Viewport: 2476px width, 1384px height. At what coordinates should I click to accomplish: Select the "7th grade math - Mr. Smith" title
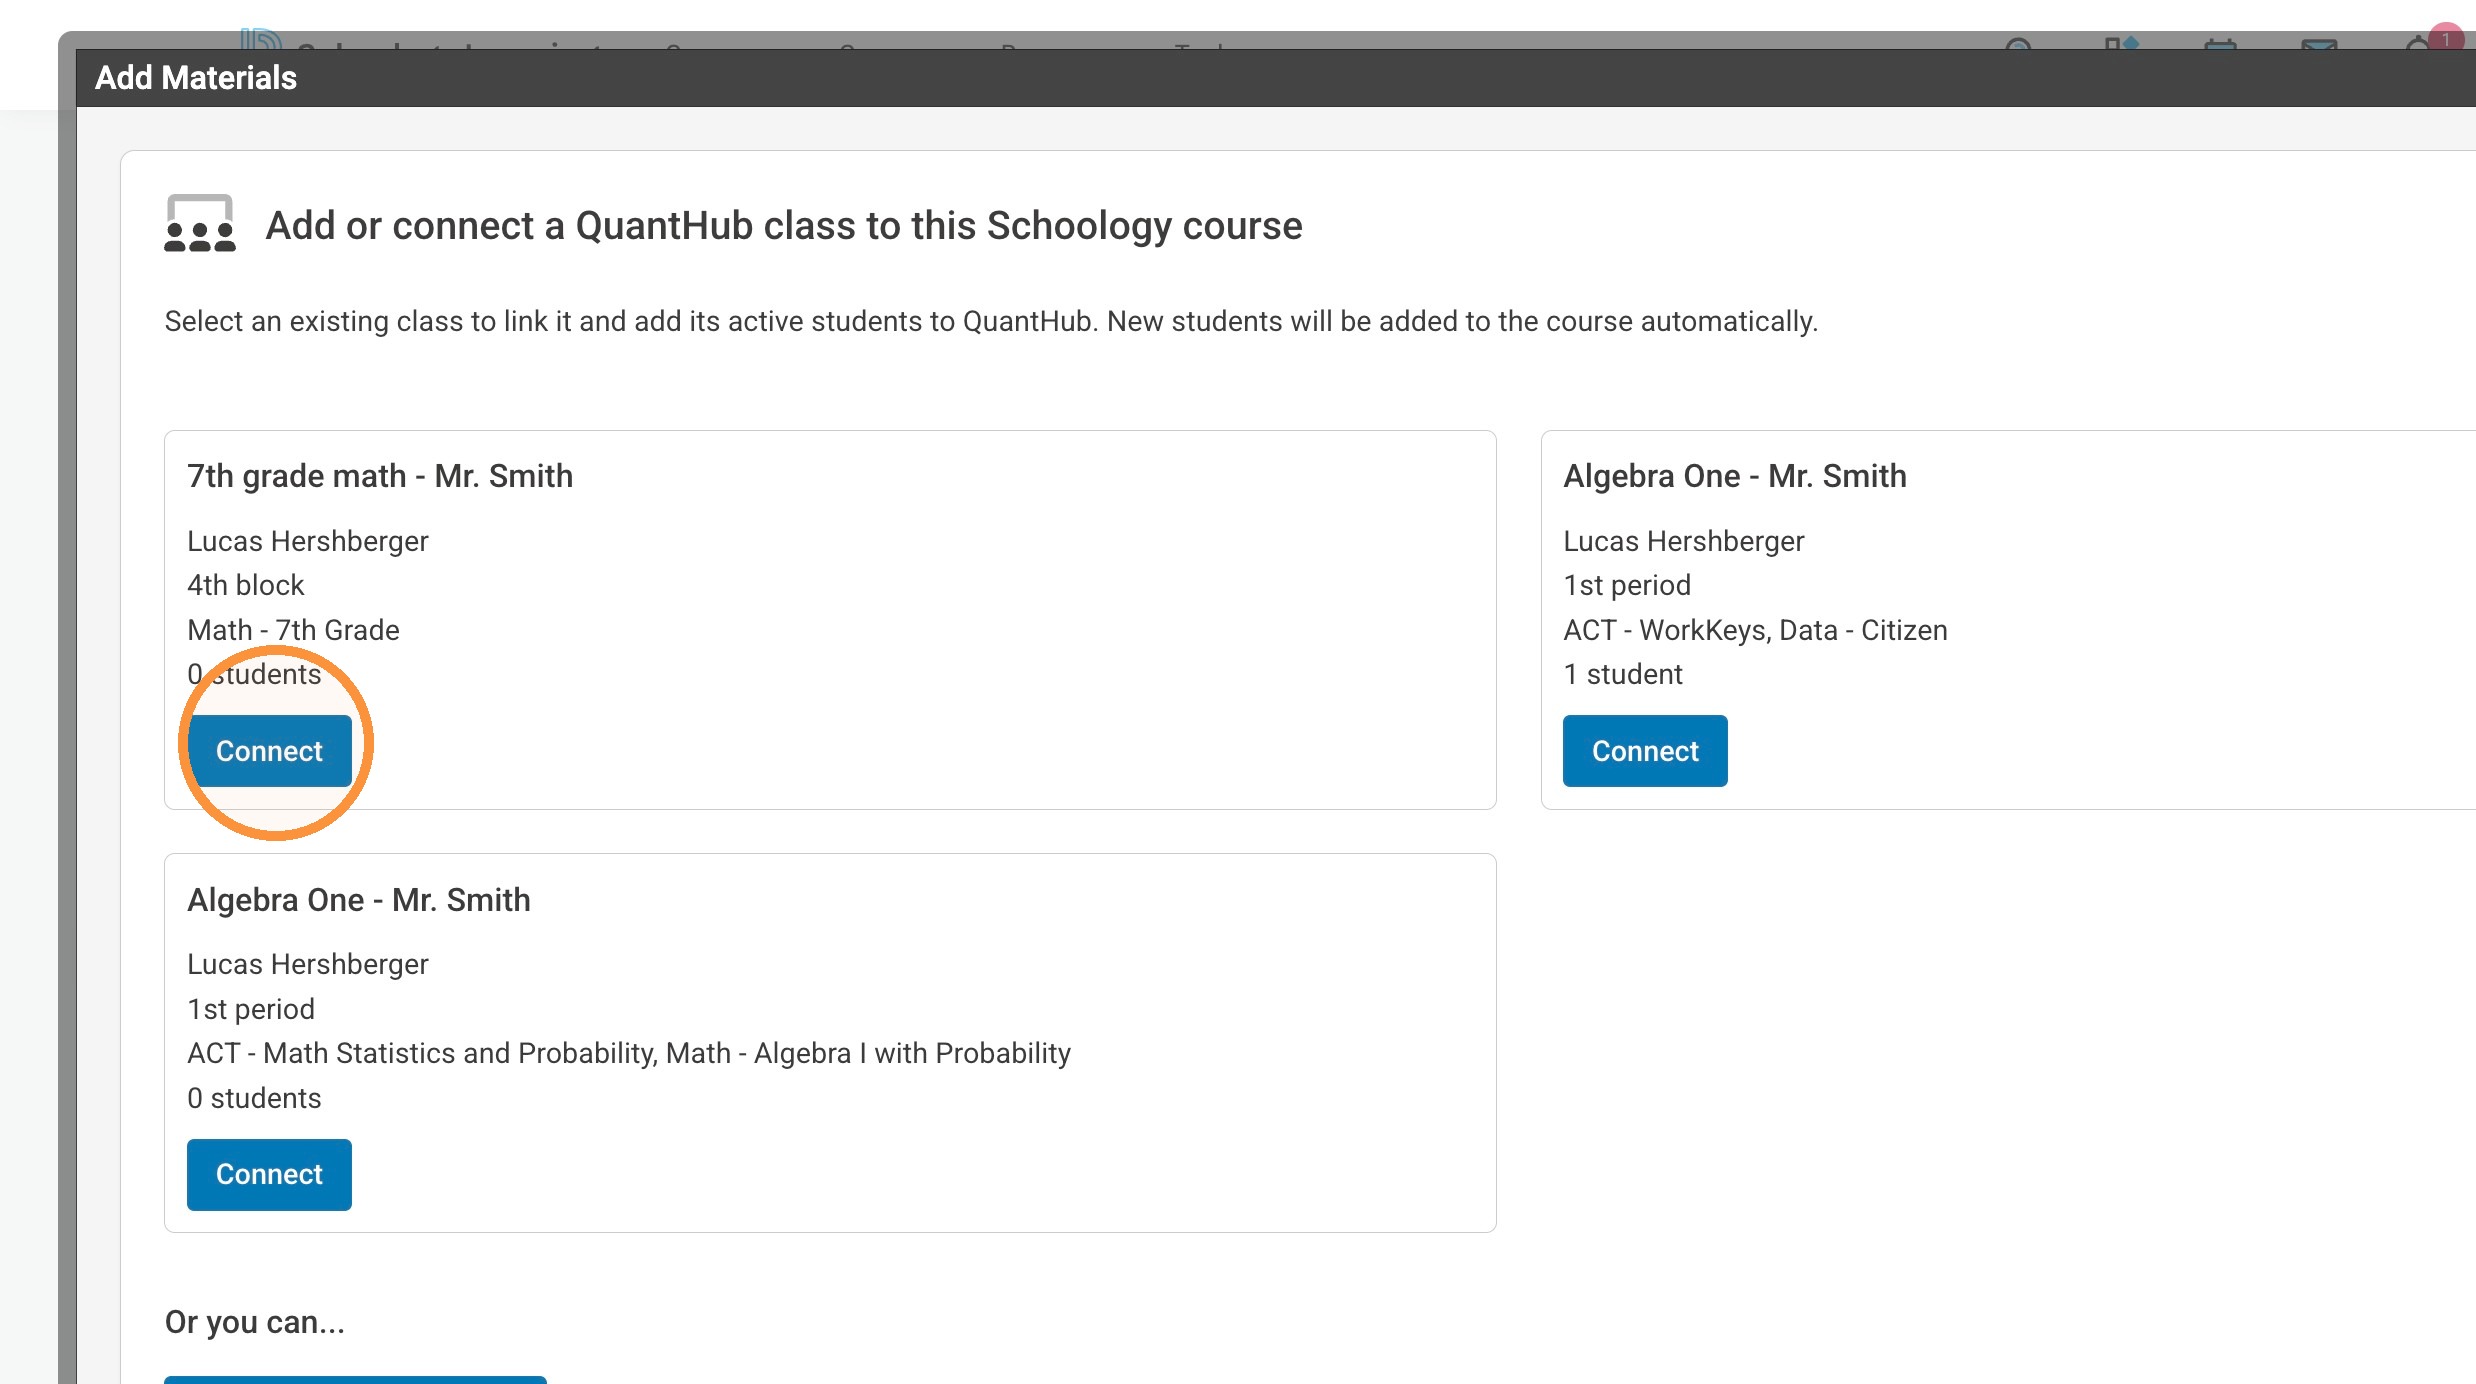(x=380, y=476)
